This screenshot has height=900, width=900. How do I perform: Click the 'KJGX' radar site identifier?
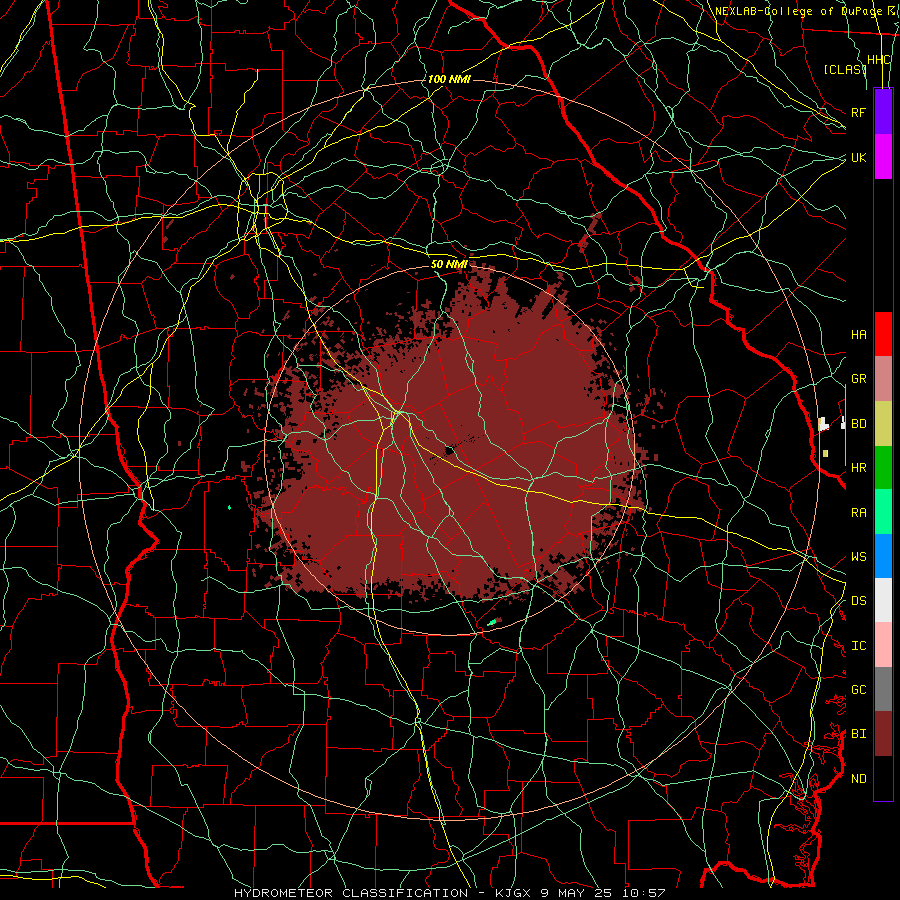[513, 893]
